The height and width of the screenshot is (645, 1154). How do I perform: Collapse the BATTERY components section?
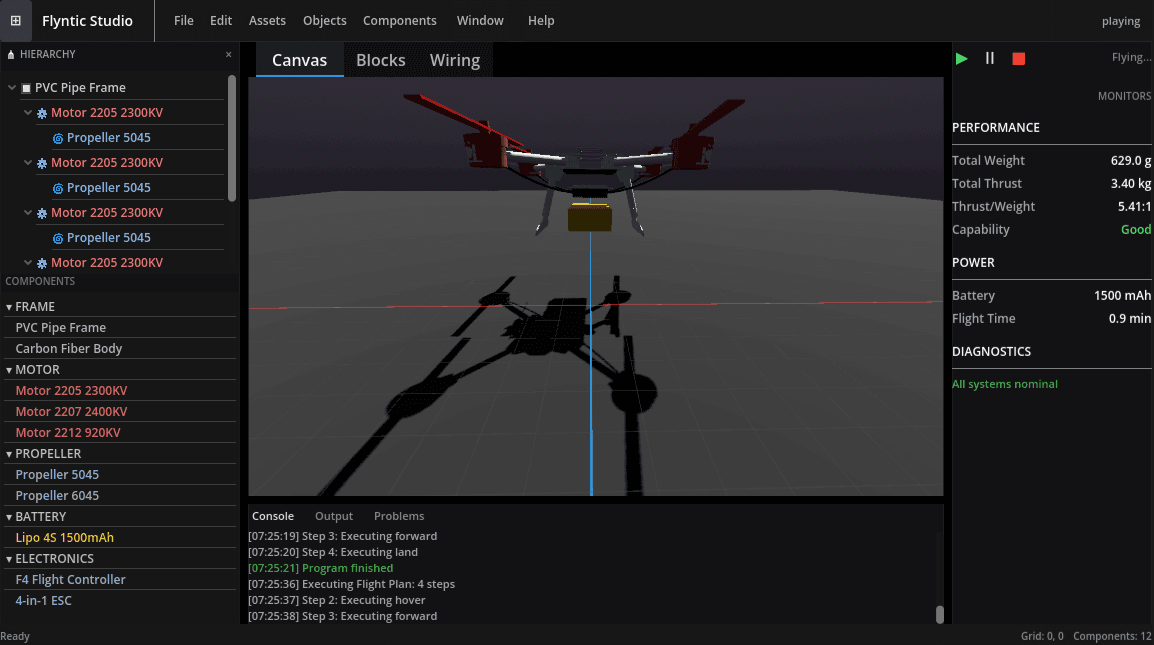point(9,518)
